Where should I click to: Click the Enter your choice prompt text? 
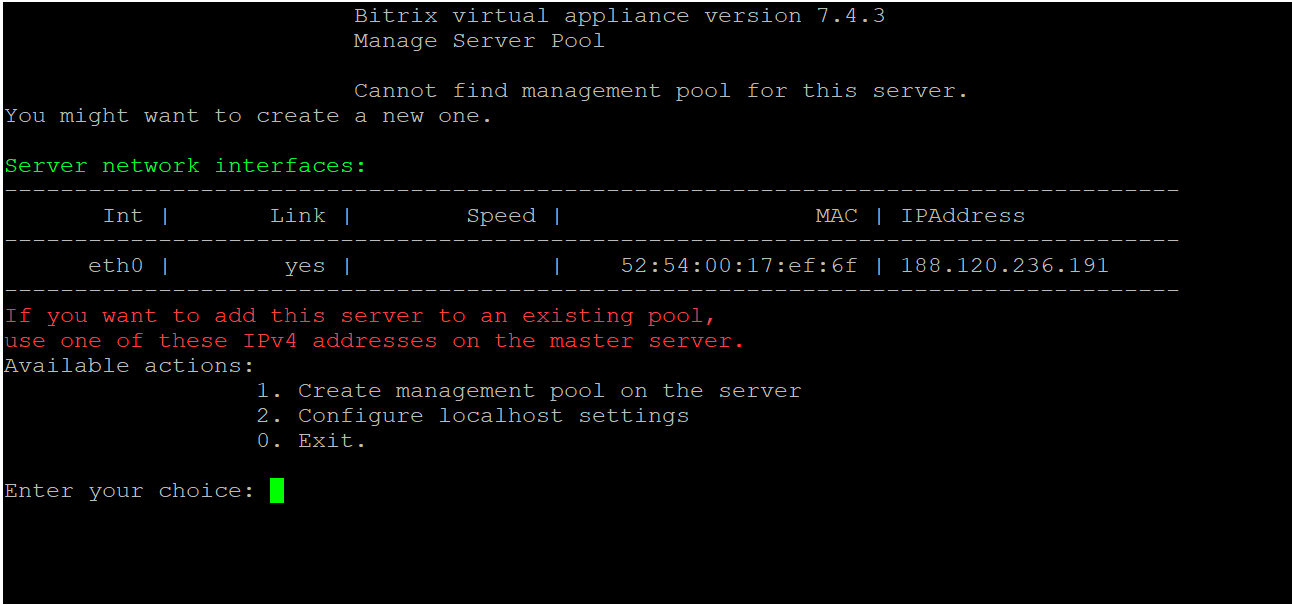(130, 491)
